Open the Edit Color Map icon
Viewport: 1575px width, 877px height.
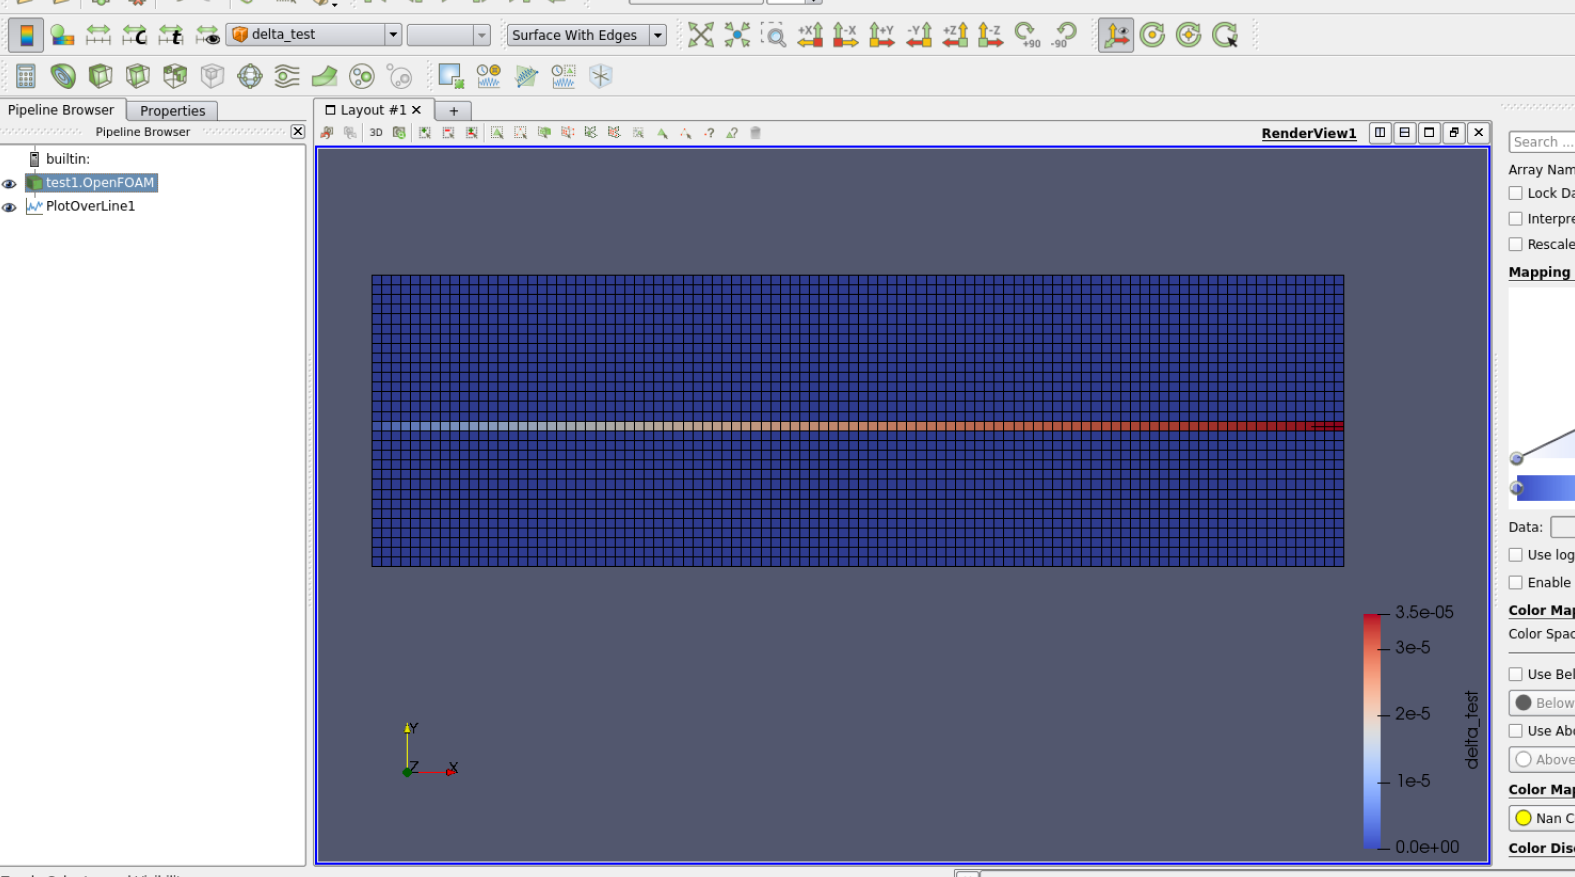click(x=62, y=35)
